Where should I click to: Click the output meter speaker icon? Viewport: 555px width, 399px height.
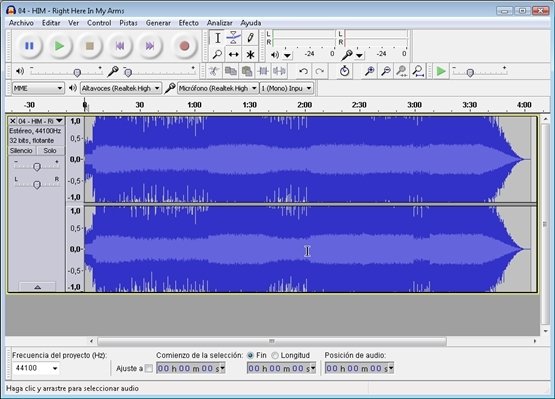click(x=275, y=55)
